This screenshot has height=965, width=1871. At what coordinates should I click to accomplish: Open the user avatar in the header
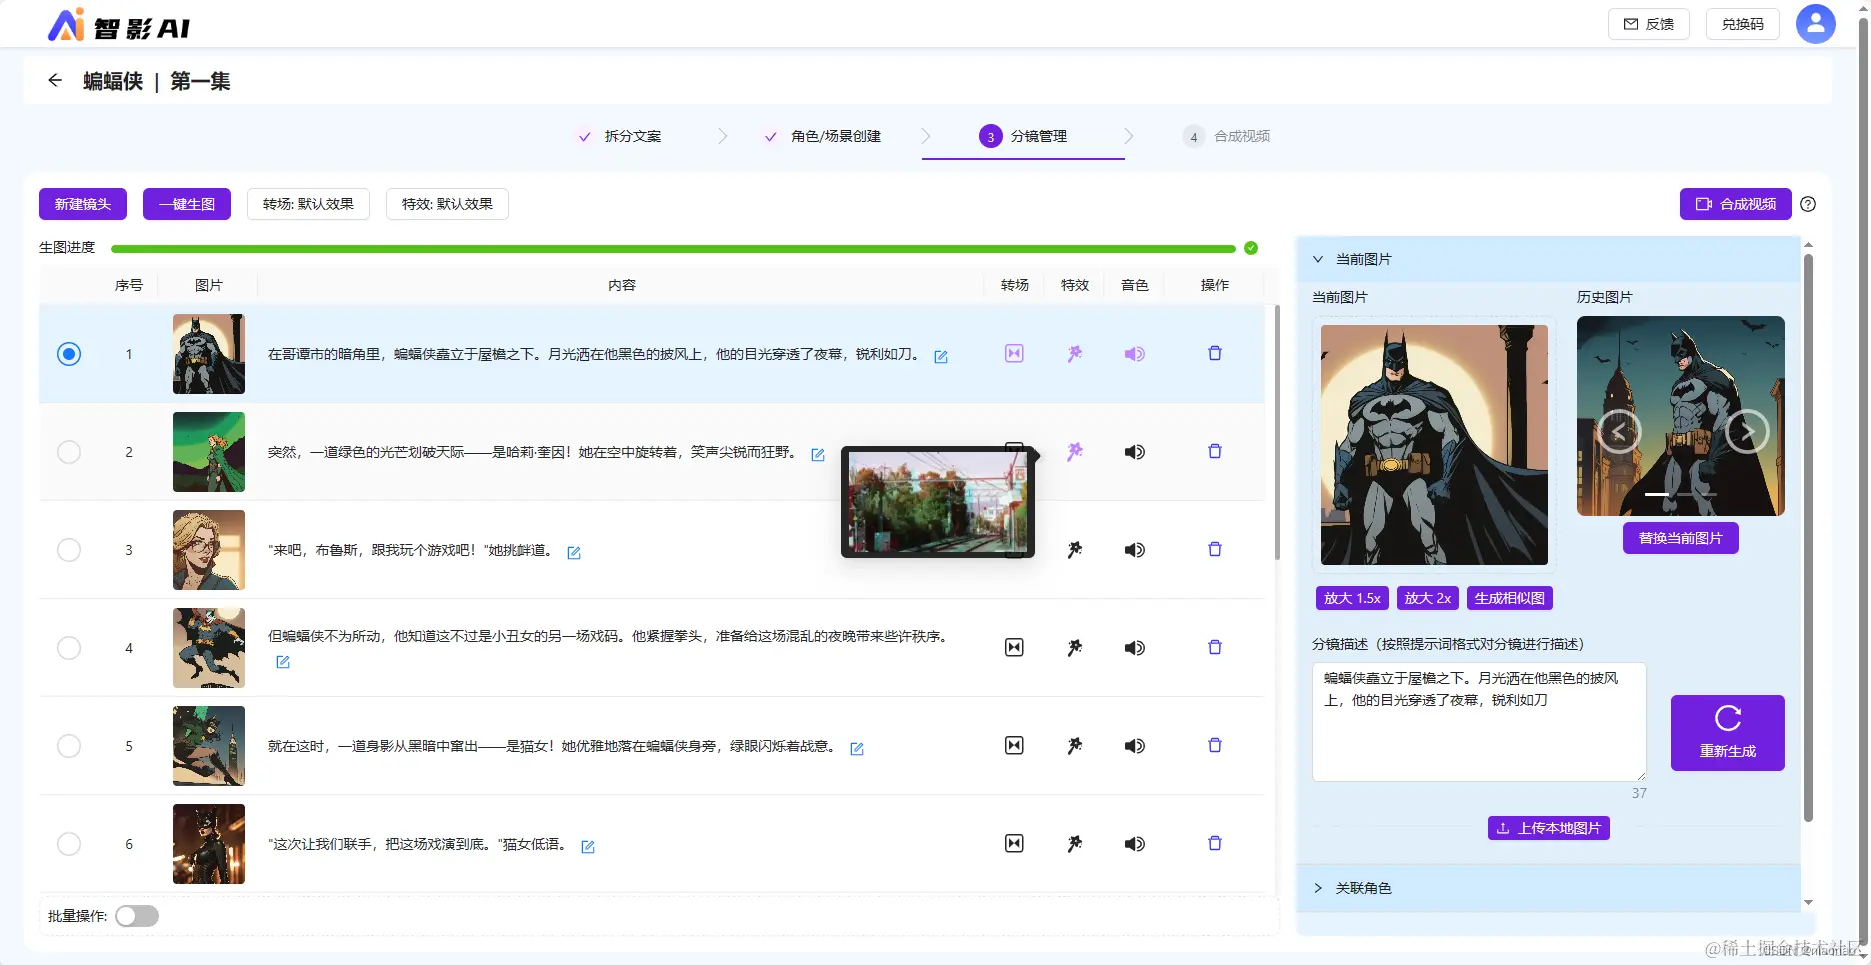(1815, 23)
